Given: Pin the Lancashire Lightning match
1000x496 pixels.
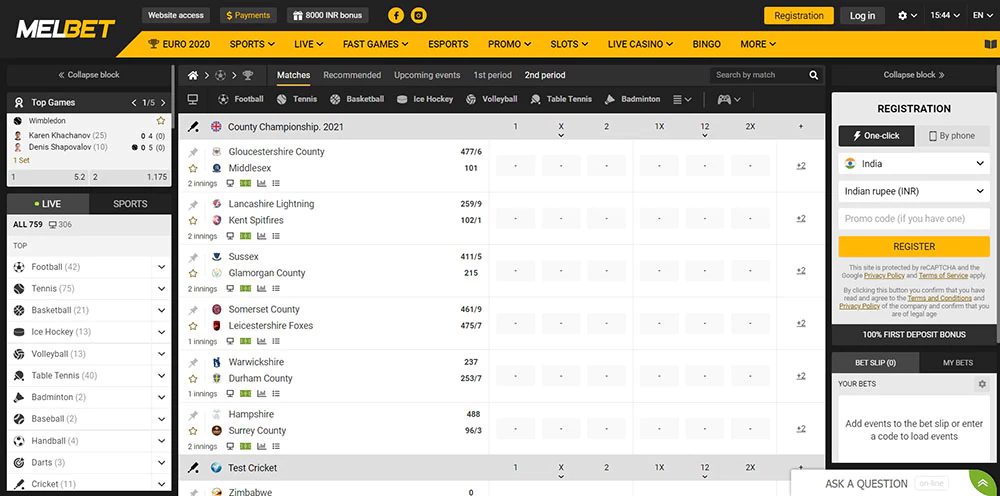Looking at the screenshot, I should click(x=193, y=205).
